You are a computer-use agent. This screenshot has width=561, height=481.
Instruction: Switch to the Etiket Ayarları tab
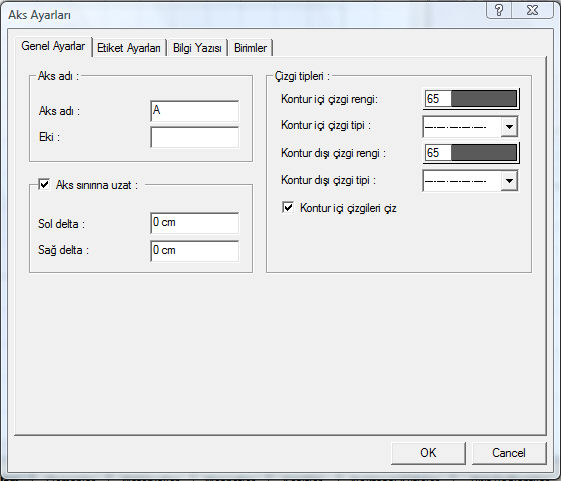point(129,48)
